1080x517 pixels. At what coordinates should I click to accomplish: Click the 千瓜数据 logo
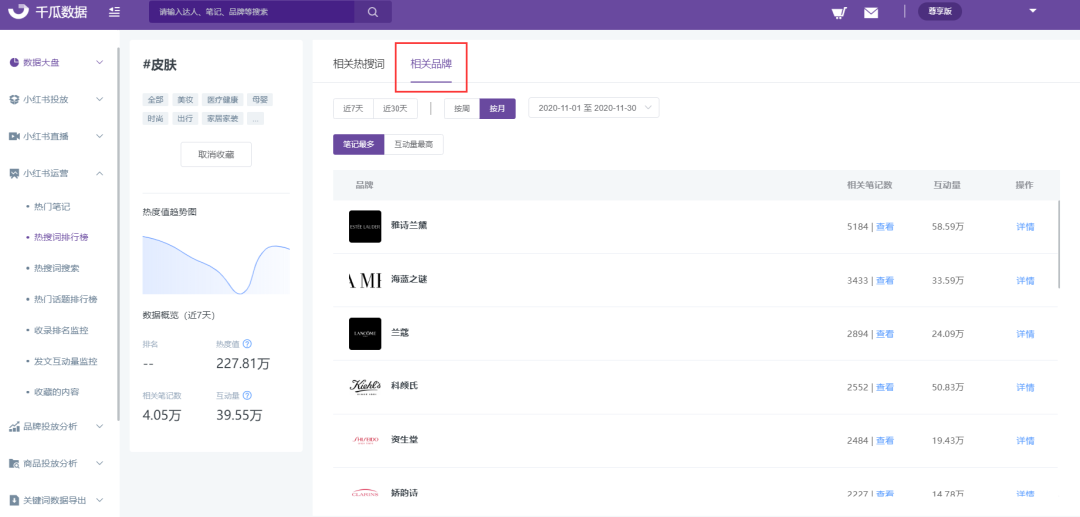pyautogui.click(x=49, y=12)
